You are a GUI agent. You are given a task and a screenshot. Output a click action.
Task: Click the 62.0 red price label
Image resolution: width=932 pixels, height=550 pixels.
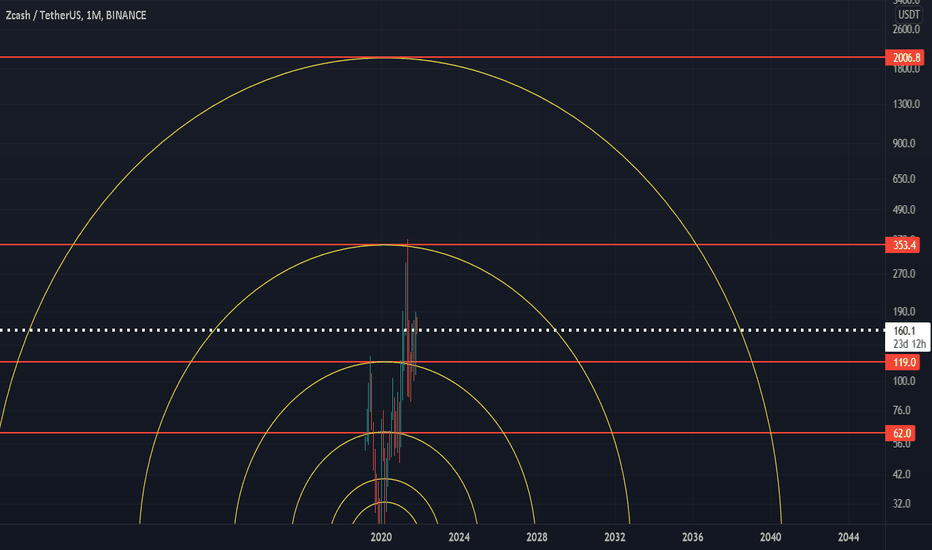tap(901, 433)
